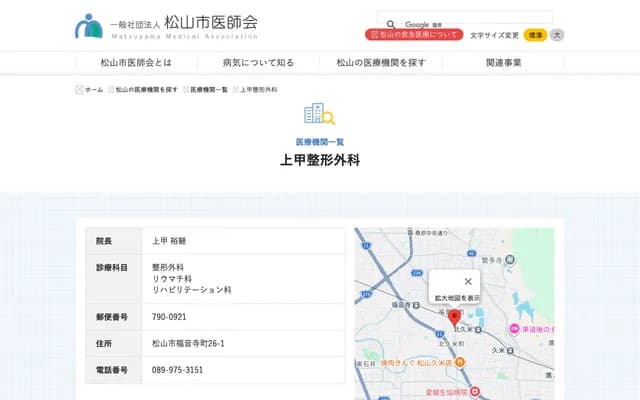Close the map info popup
Screen dimensions: 640x400
coord(467,281)
